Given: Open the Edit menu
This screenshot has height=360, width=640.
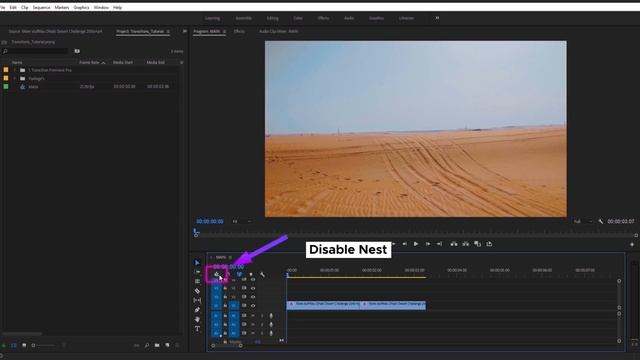Looking at the screenshot, I should tap(13, 7).
